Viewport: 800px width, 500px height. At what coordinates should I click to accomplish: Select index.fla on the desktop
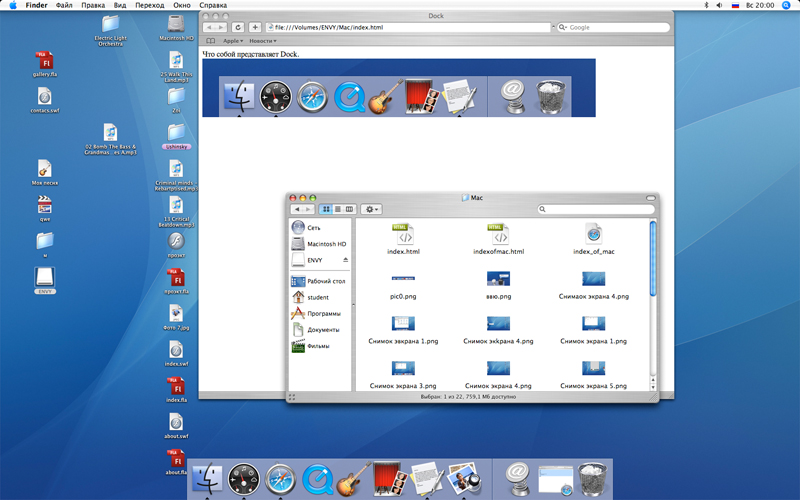click(176, 390)
